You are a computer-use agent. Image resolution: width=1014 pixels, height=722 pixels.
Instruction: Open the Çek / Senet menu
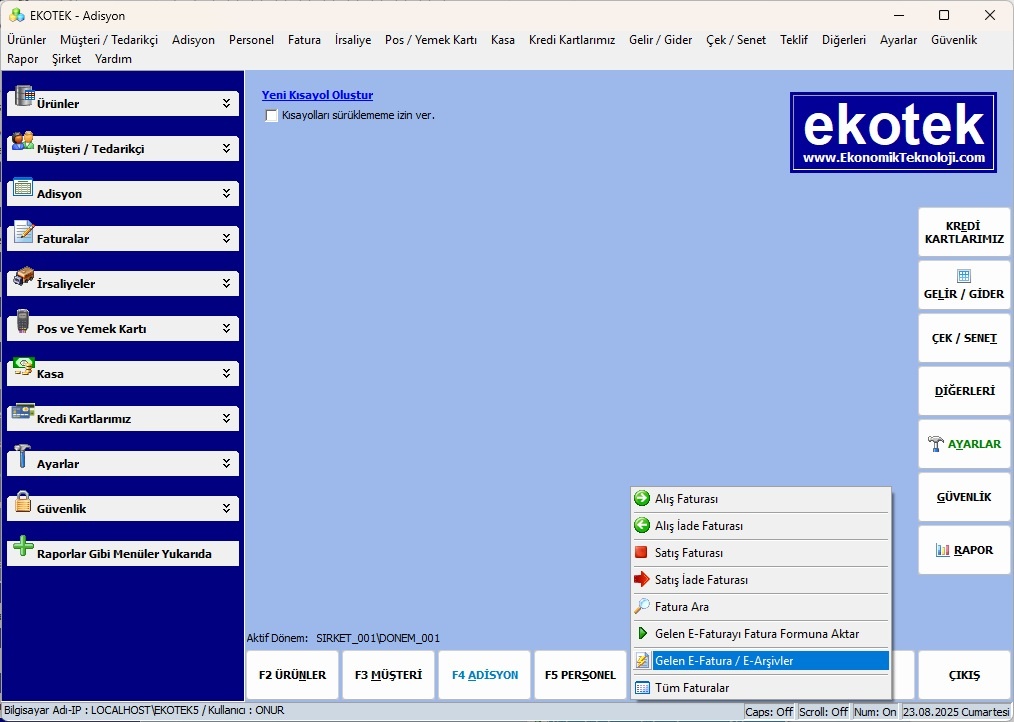coord(736,40)
